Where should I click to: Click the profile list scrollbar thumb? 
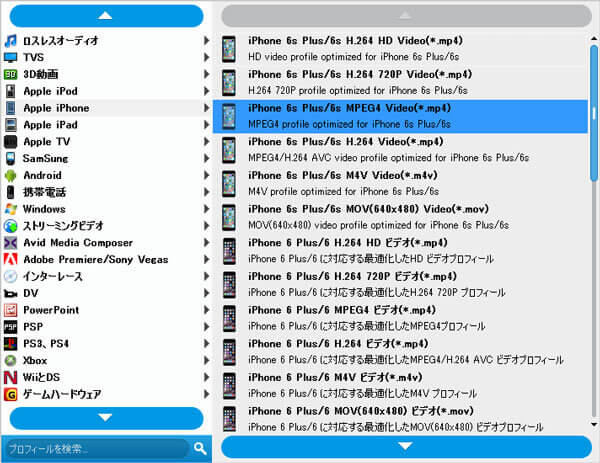[x=594, y=114]
